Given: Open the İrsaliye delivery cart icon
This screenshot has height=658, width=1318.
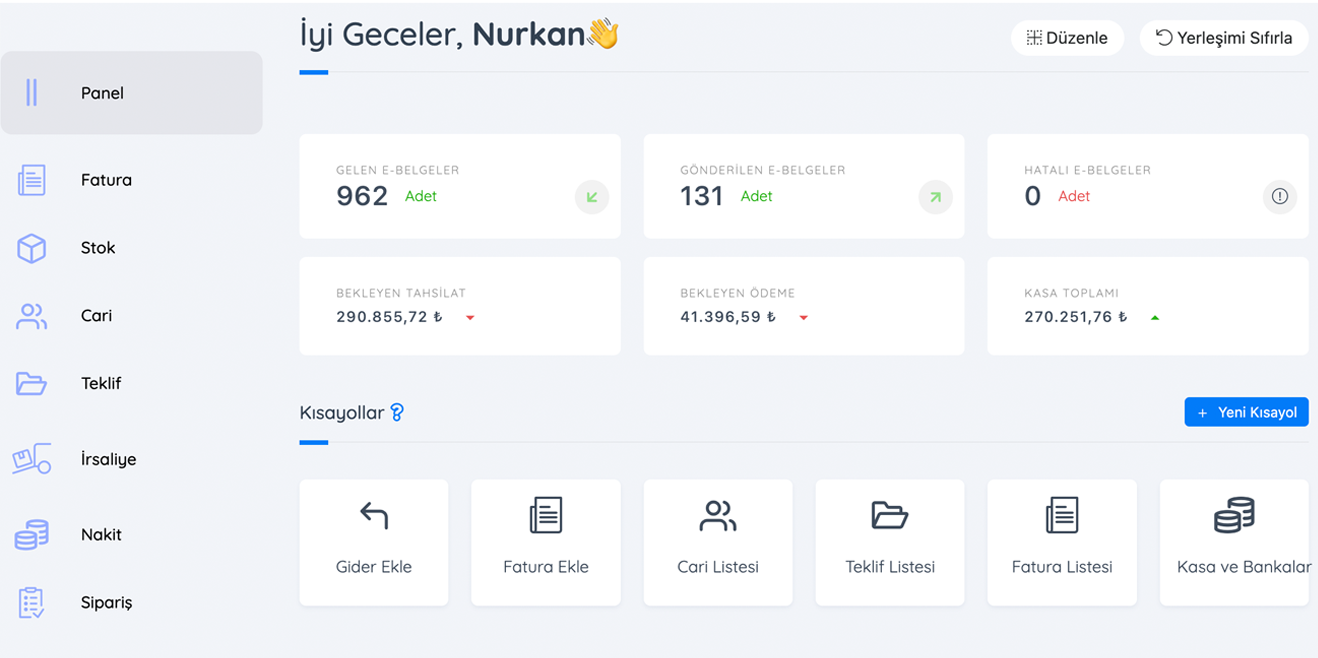Looking at the screenshot, I should click(x=32, y=459).
